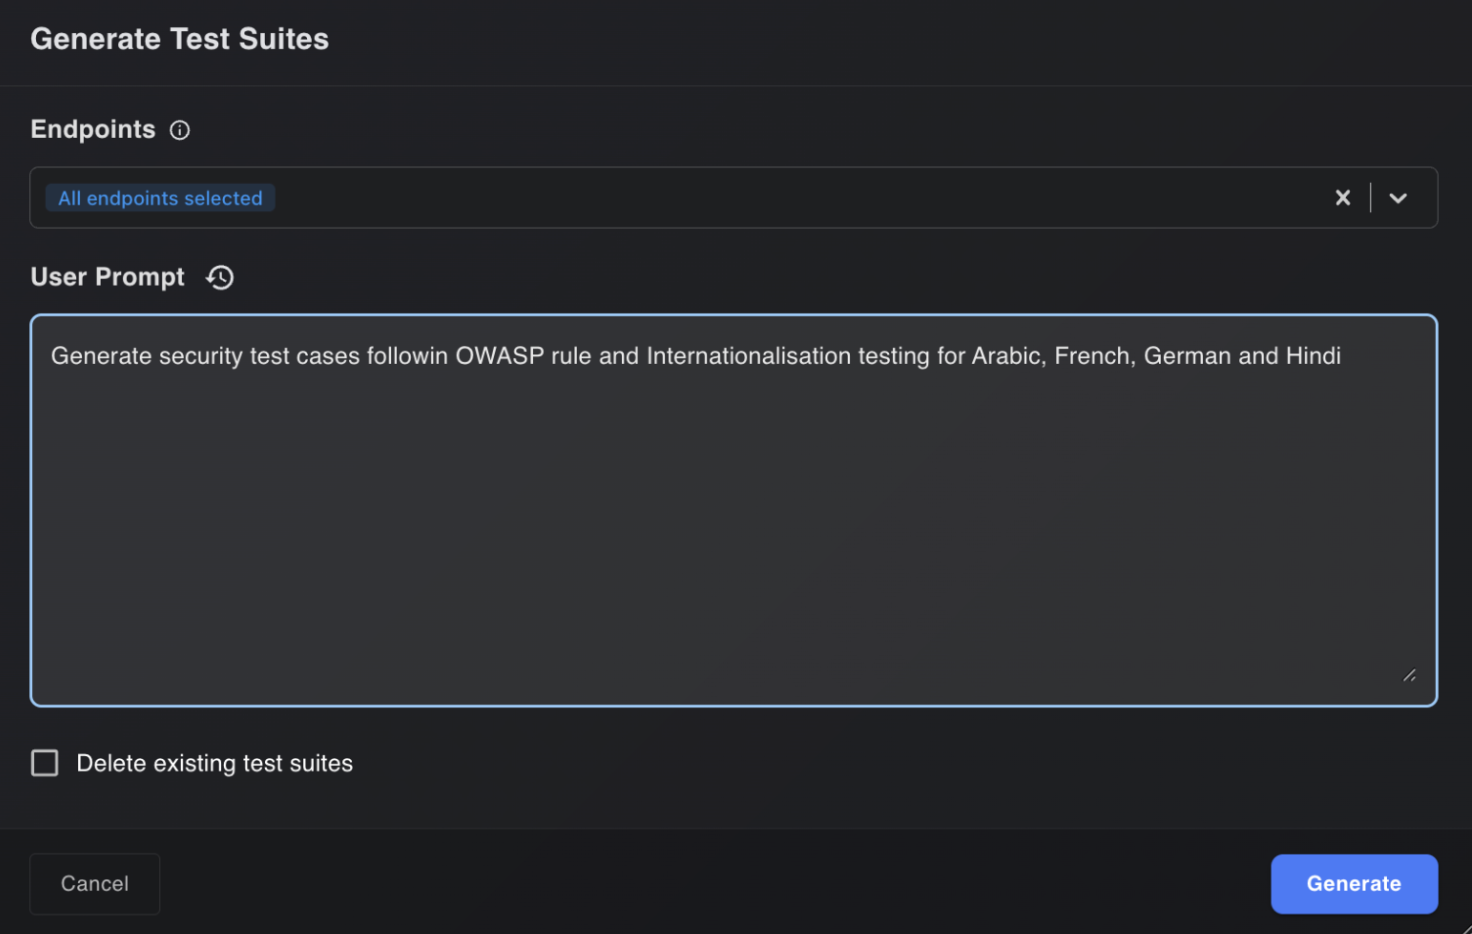Open prompt history next to User Prompt

[x=220, y=277]
